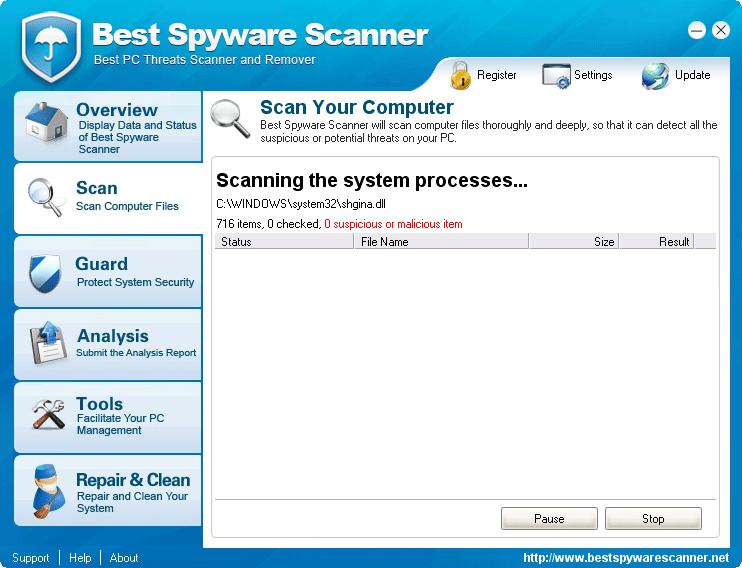Click the Register padlock icon
This screenshot has height=568, width=742.
click(460, 75)
